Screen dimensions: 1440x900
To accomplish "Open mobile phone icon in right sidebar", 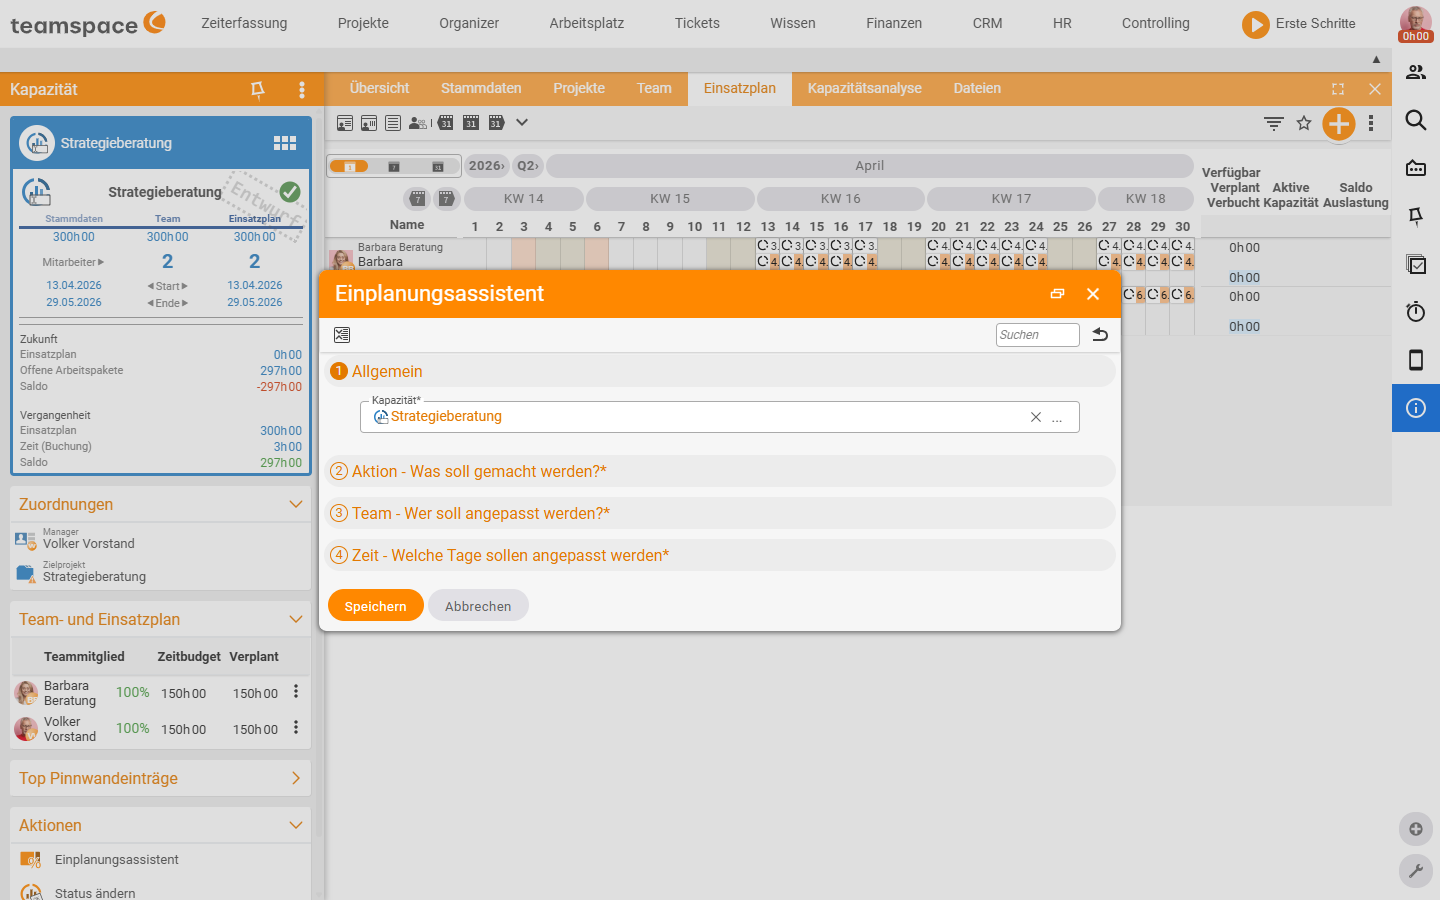I will (1416, 360).
